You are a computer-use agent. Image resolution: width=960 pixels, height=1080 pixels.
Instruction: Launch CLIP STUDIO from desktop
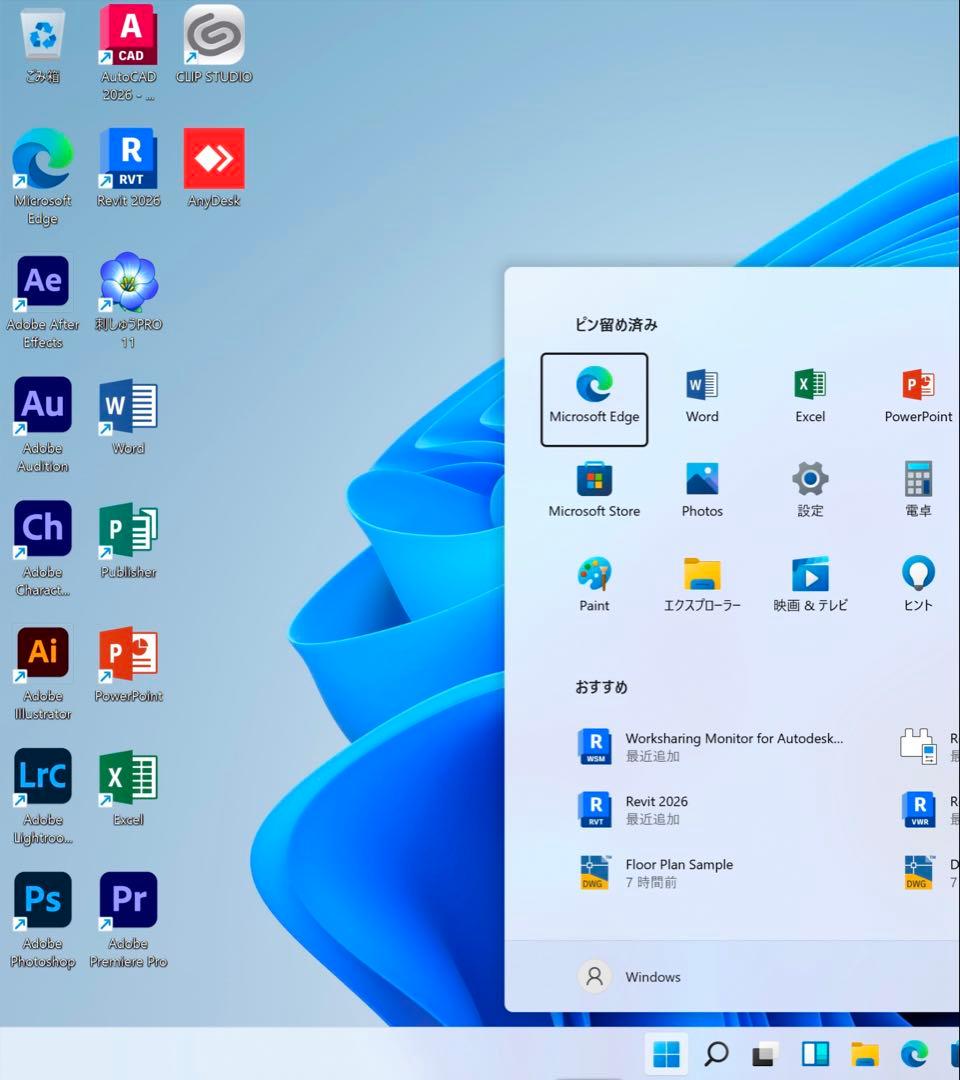pyautogui.click(x=214, y=38)
